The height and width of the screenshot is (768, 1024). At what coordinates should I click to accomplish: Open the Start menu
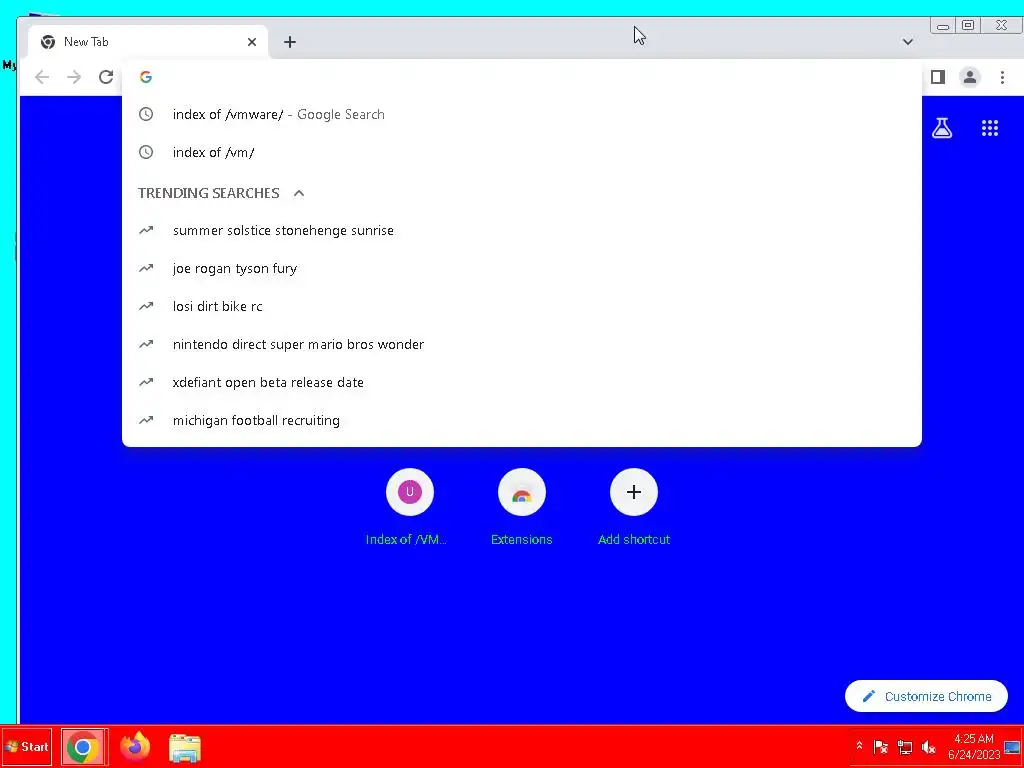coord(27,746)
